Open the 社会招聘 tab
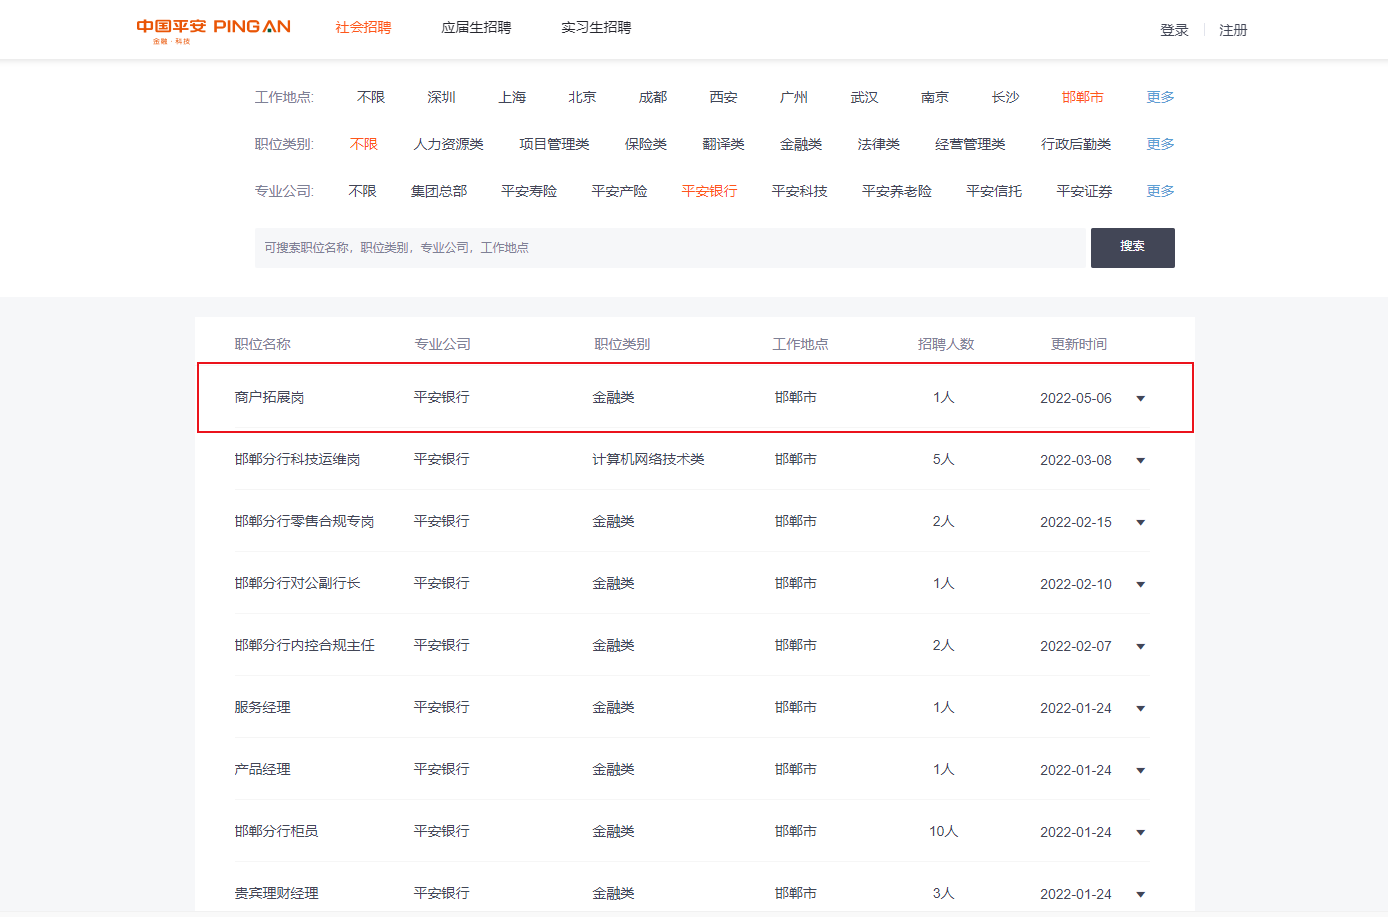Screen dimensions: 1388x917 click(363, 27)
